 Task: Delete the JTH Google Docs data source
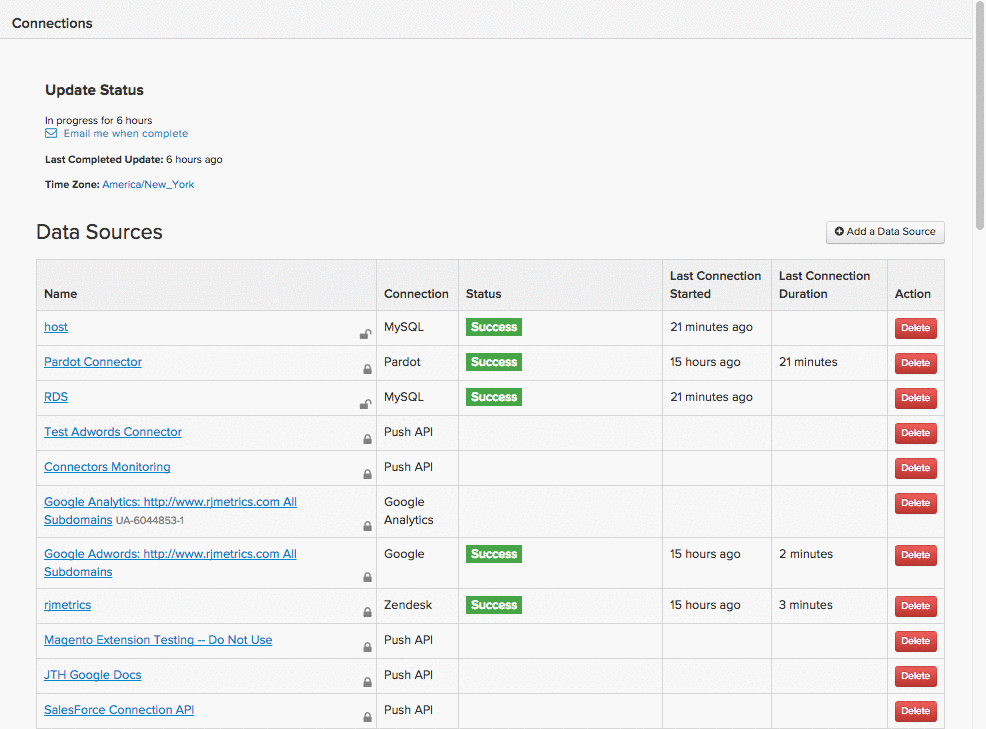(x=915, y=675)
